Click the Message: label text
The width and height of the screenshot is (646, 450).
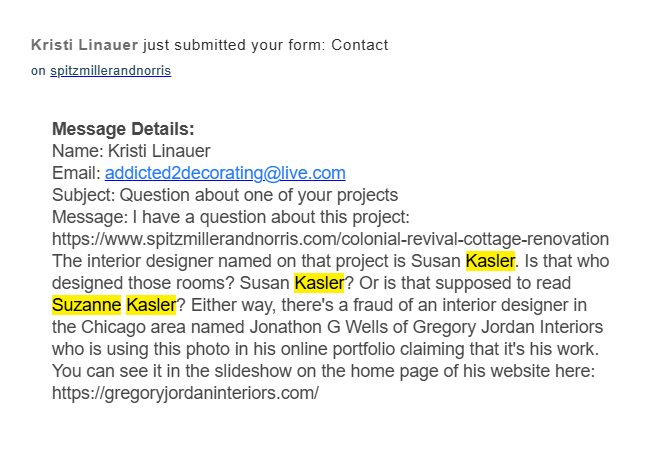pyautogui.click(x=90, y=217)
